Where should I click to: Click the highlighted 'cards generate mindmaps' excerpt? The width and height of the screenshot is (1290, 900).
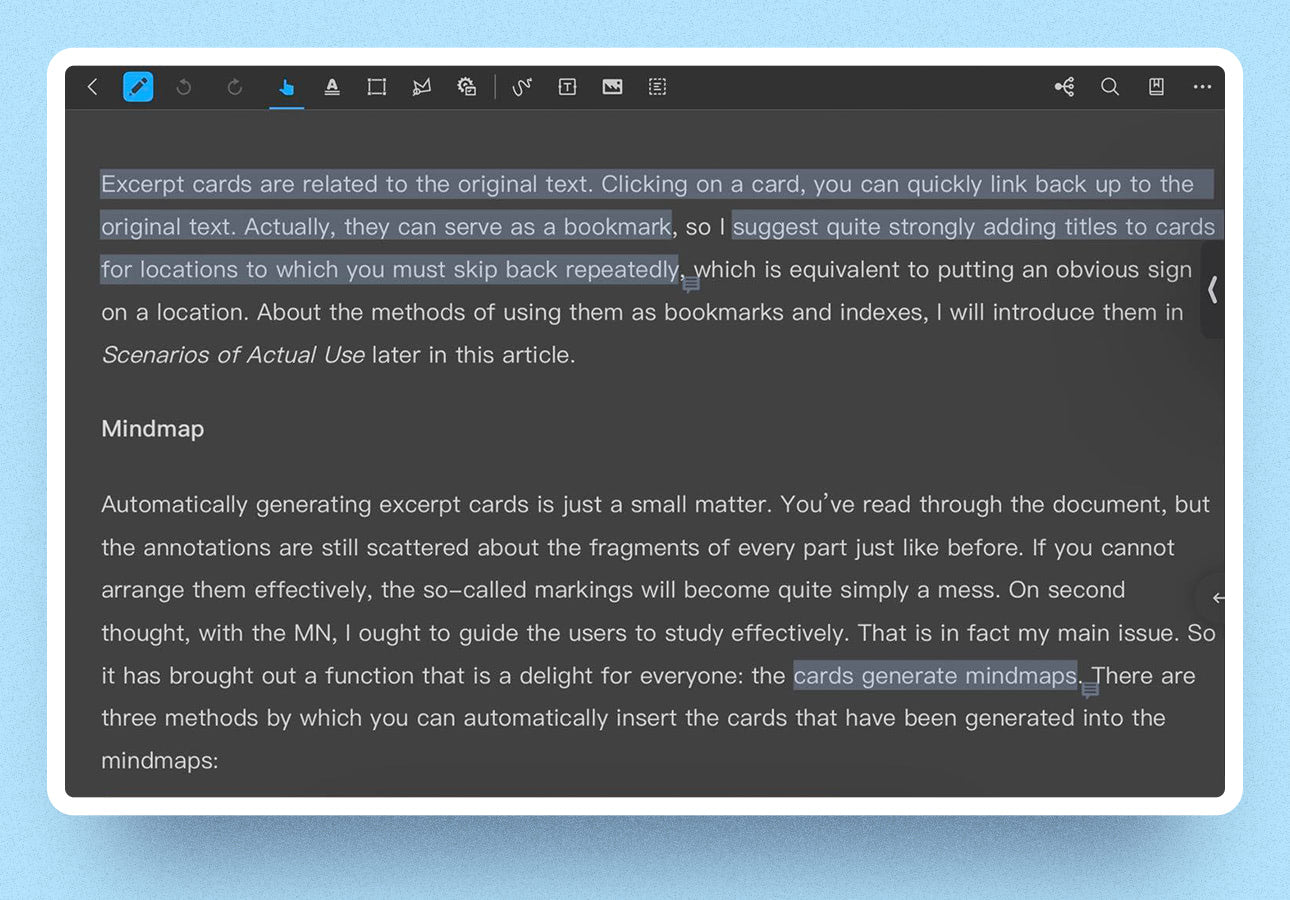935,675
